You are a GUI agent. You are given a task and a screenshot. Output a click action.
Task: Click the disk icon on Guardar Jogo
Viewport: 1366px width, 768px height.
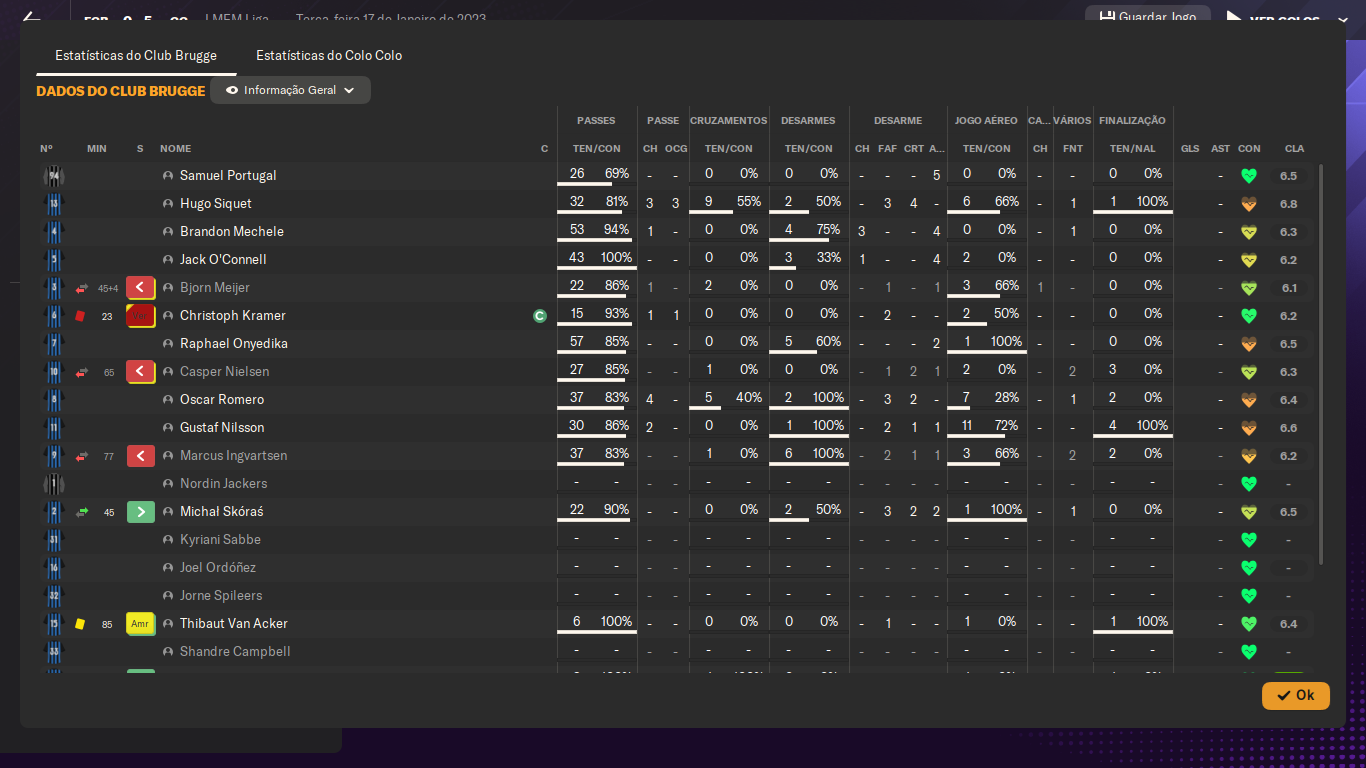click(1107, 17)
